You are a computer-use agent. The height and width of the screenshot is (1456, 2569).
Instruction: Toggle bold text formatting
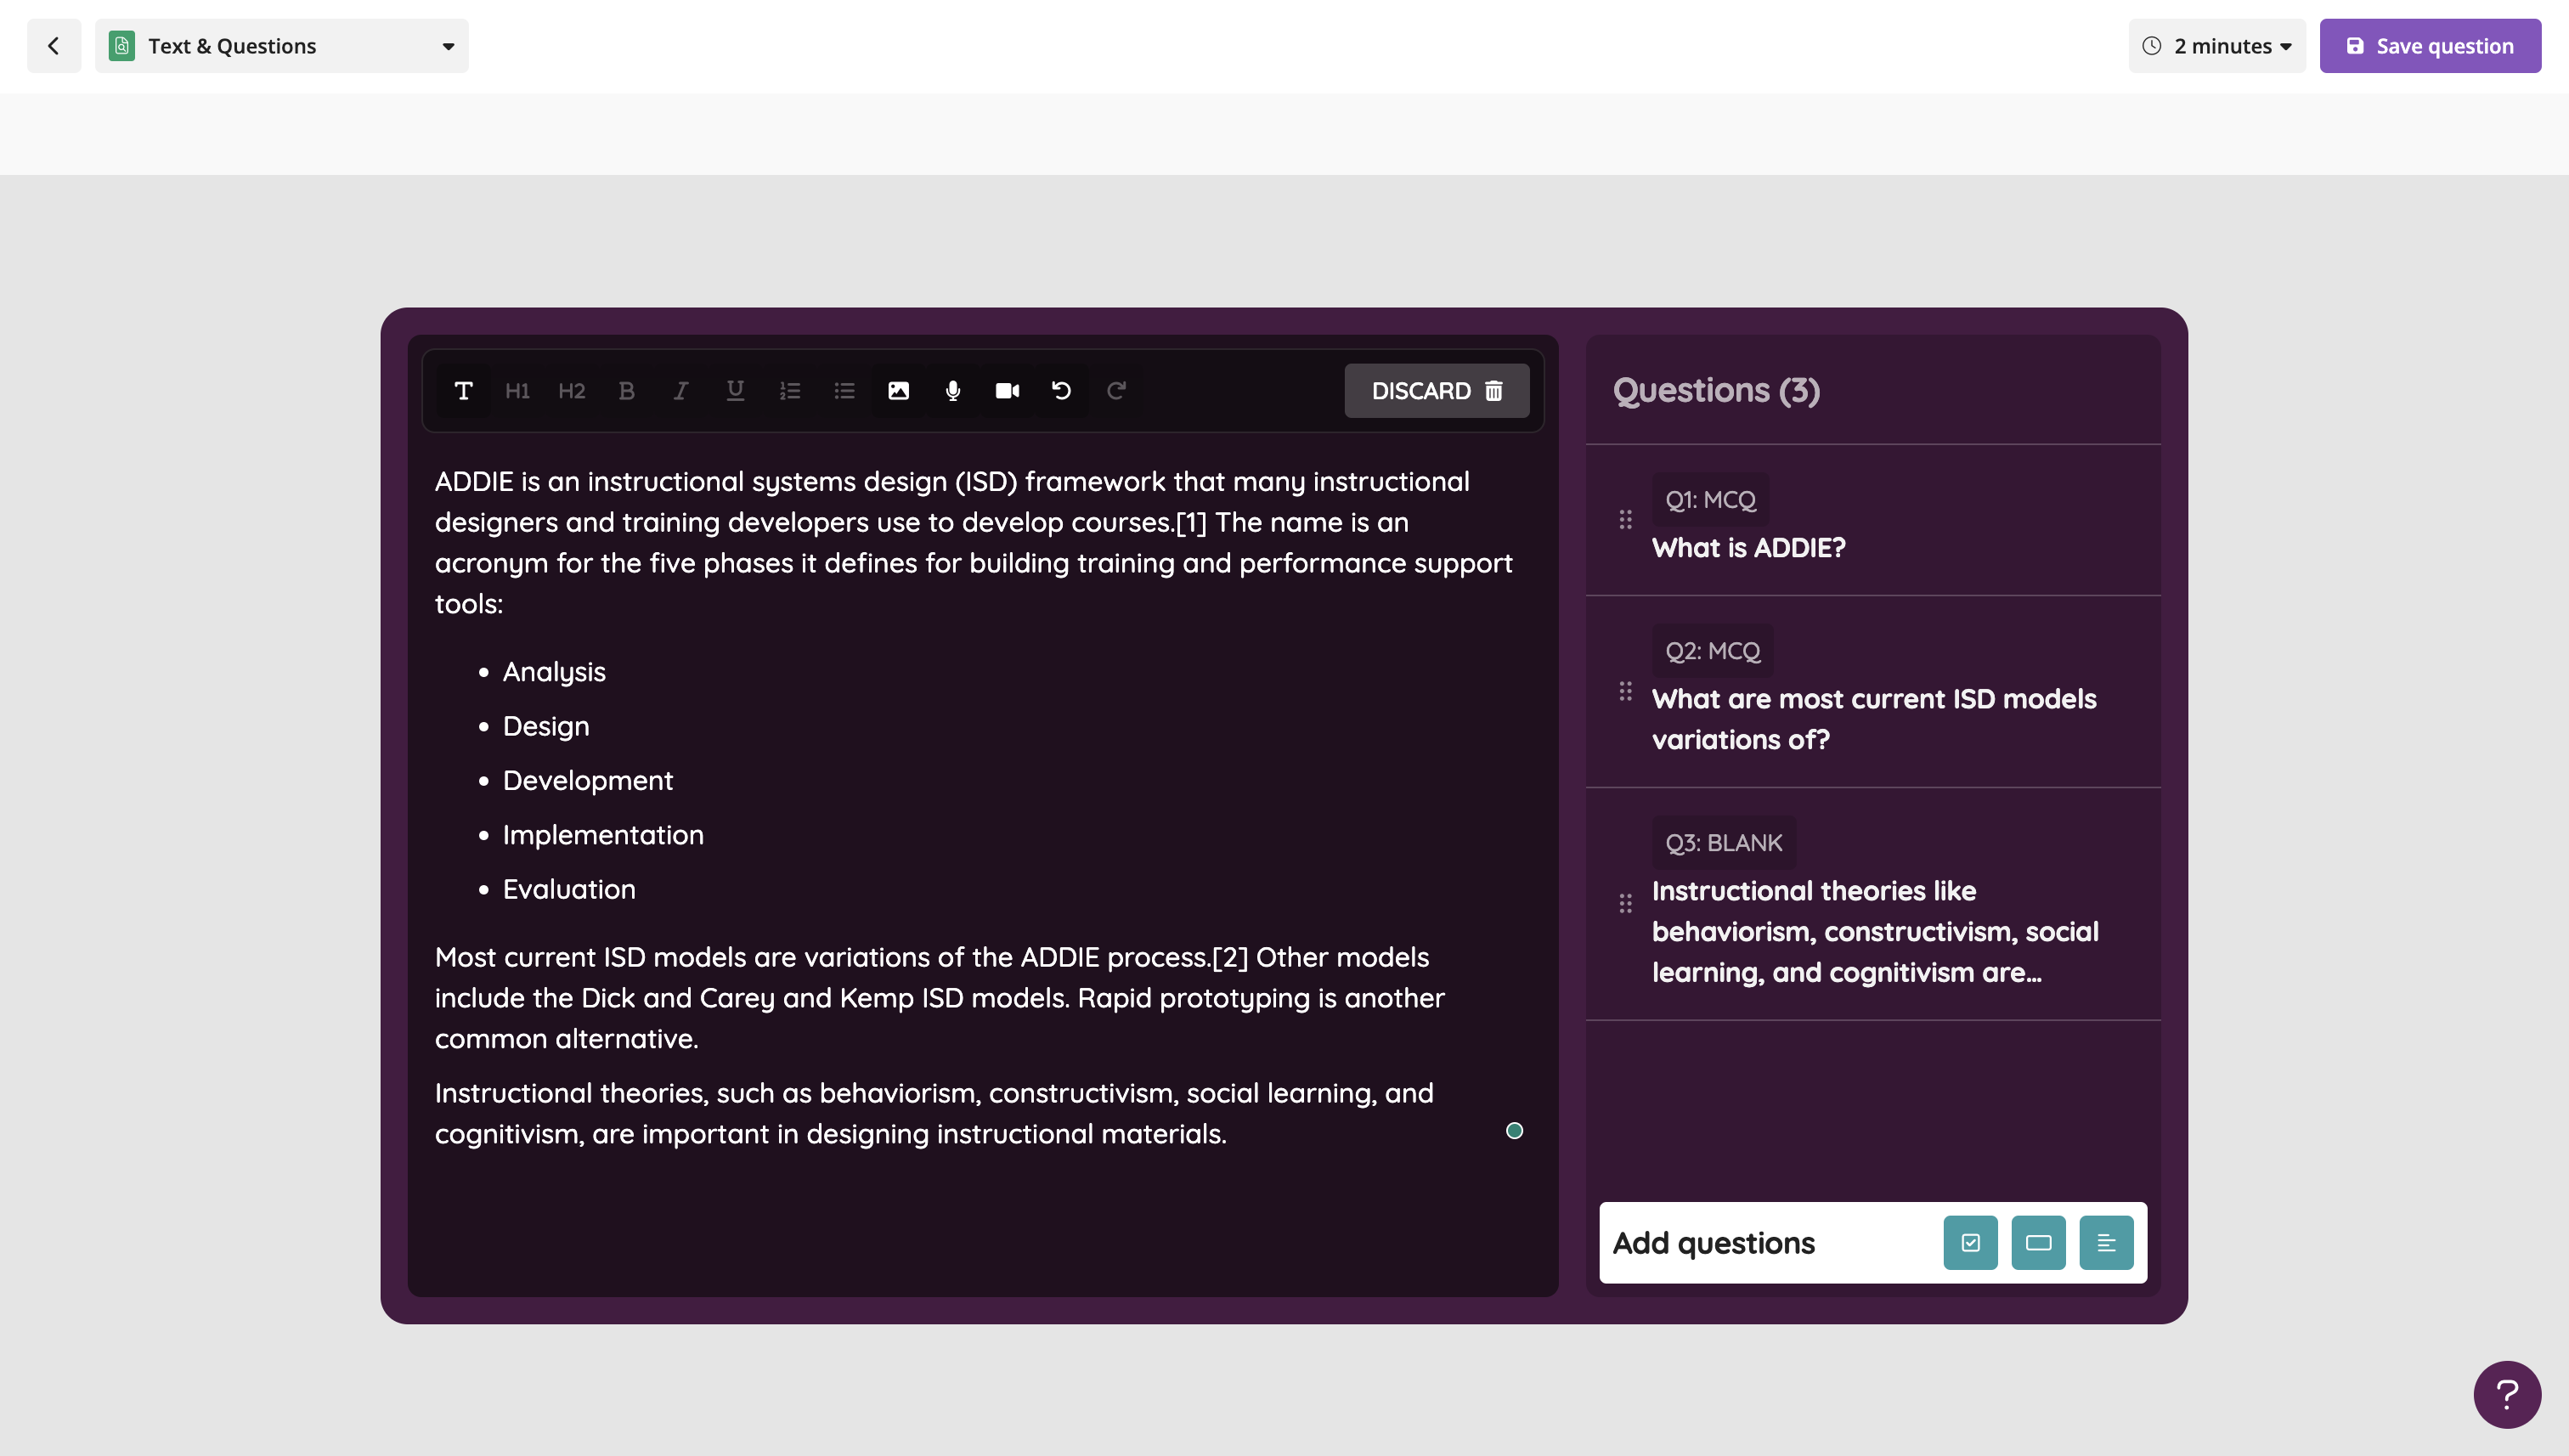click(626, 391)
